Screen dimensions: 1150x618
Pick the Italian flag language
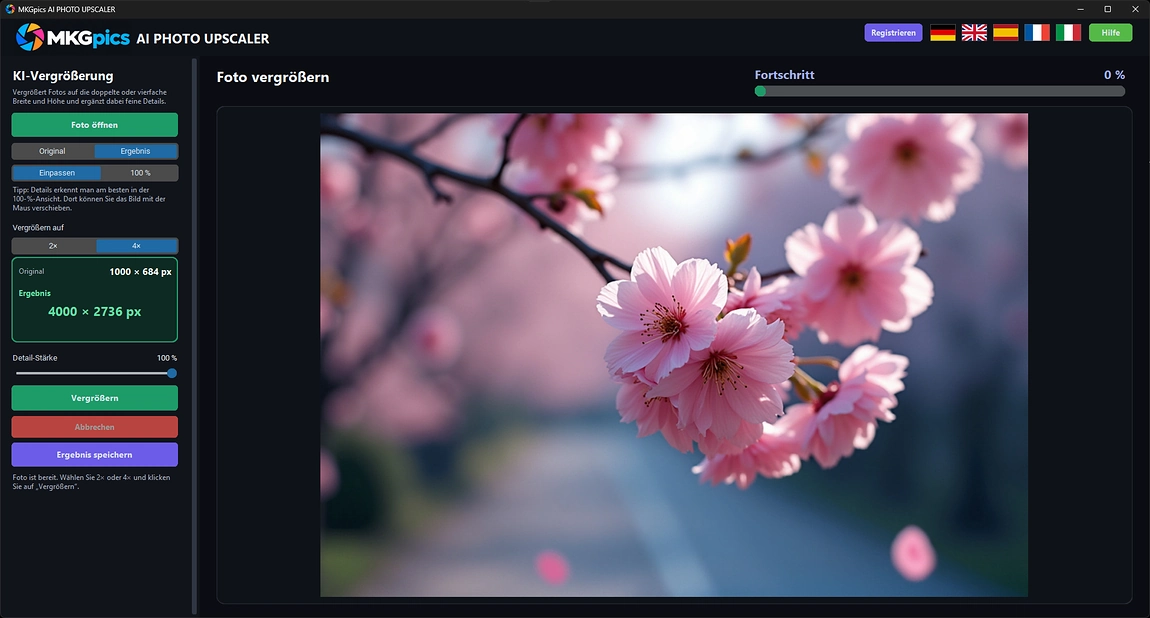point(1069,32)
